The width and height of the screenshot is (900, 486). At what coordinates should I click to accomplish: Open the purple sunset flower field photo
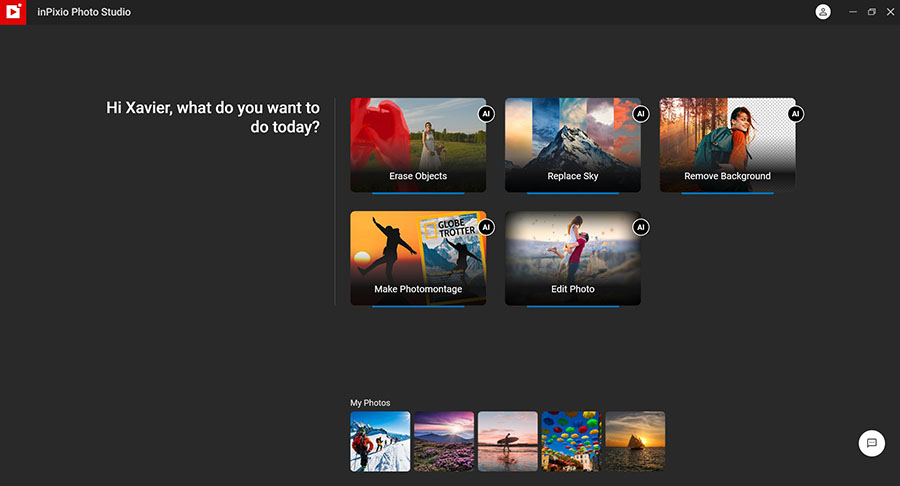tap(444, 441)
